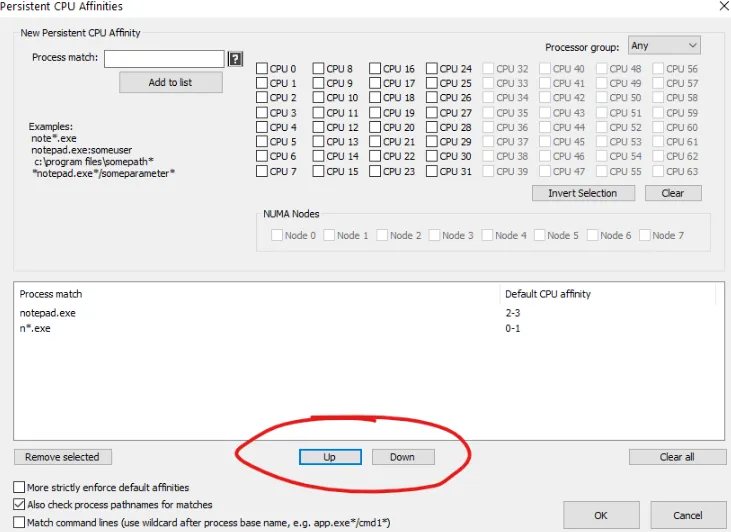
Task: Click the 0-1 affinity value
Action: [x=513, y=328]
